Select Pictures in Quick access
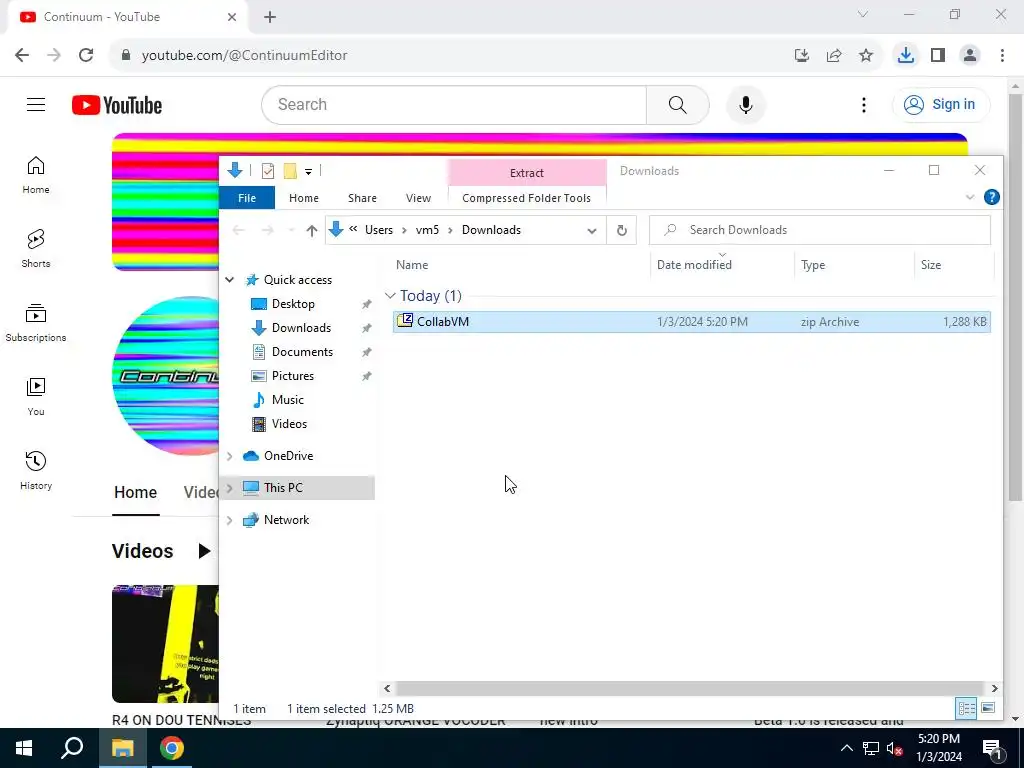Viewport: 1024px width, 768px height. coord(293,376)
